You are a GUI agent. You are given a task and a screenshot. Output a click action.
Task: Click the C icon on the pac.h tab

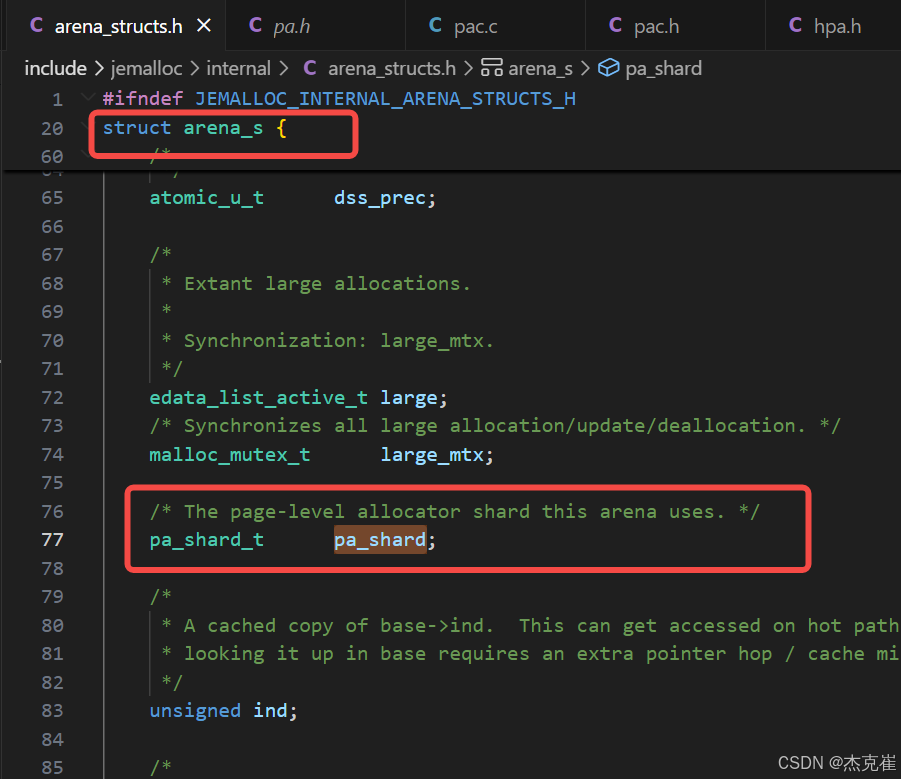coord(616,25)
